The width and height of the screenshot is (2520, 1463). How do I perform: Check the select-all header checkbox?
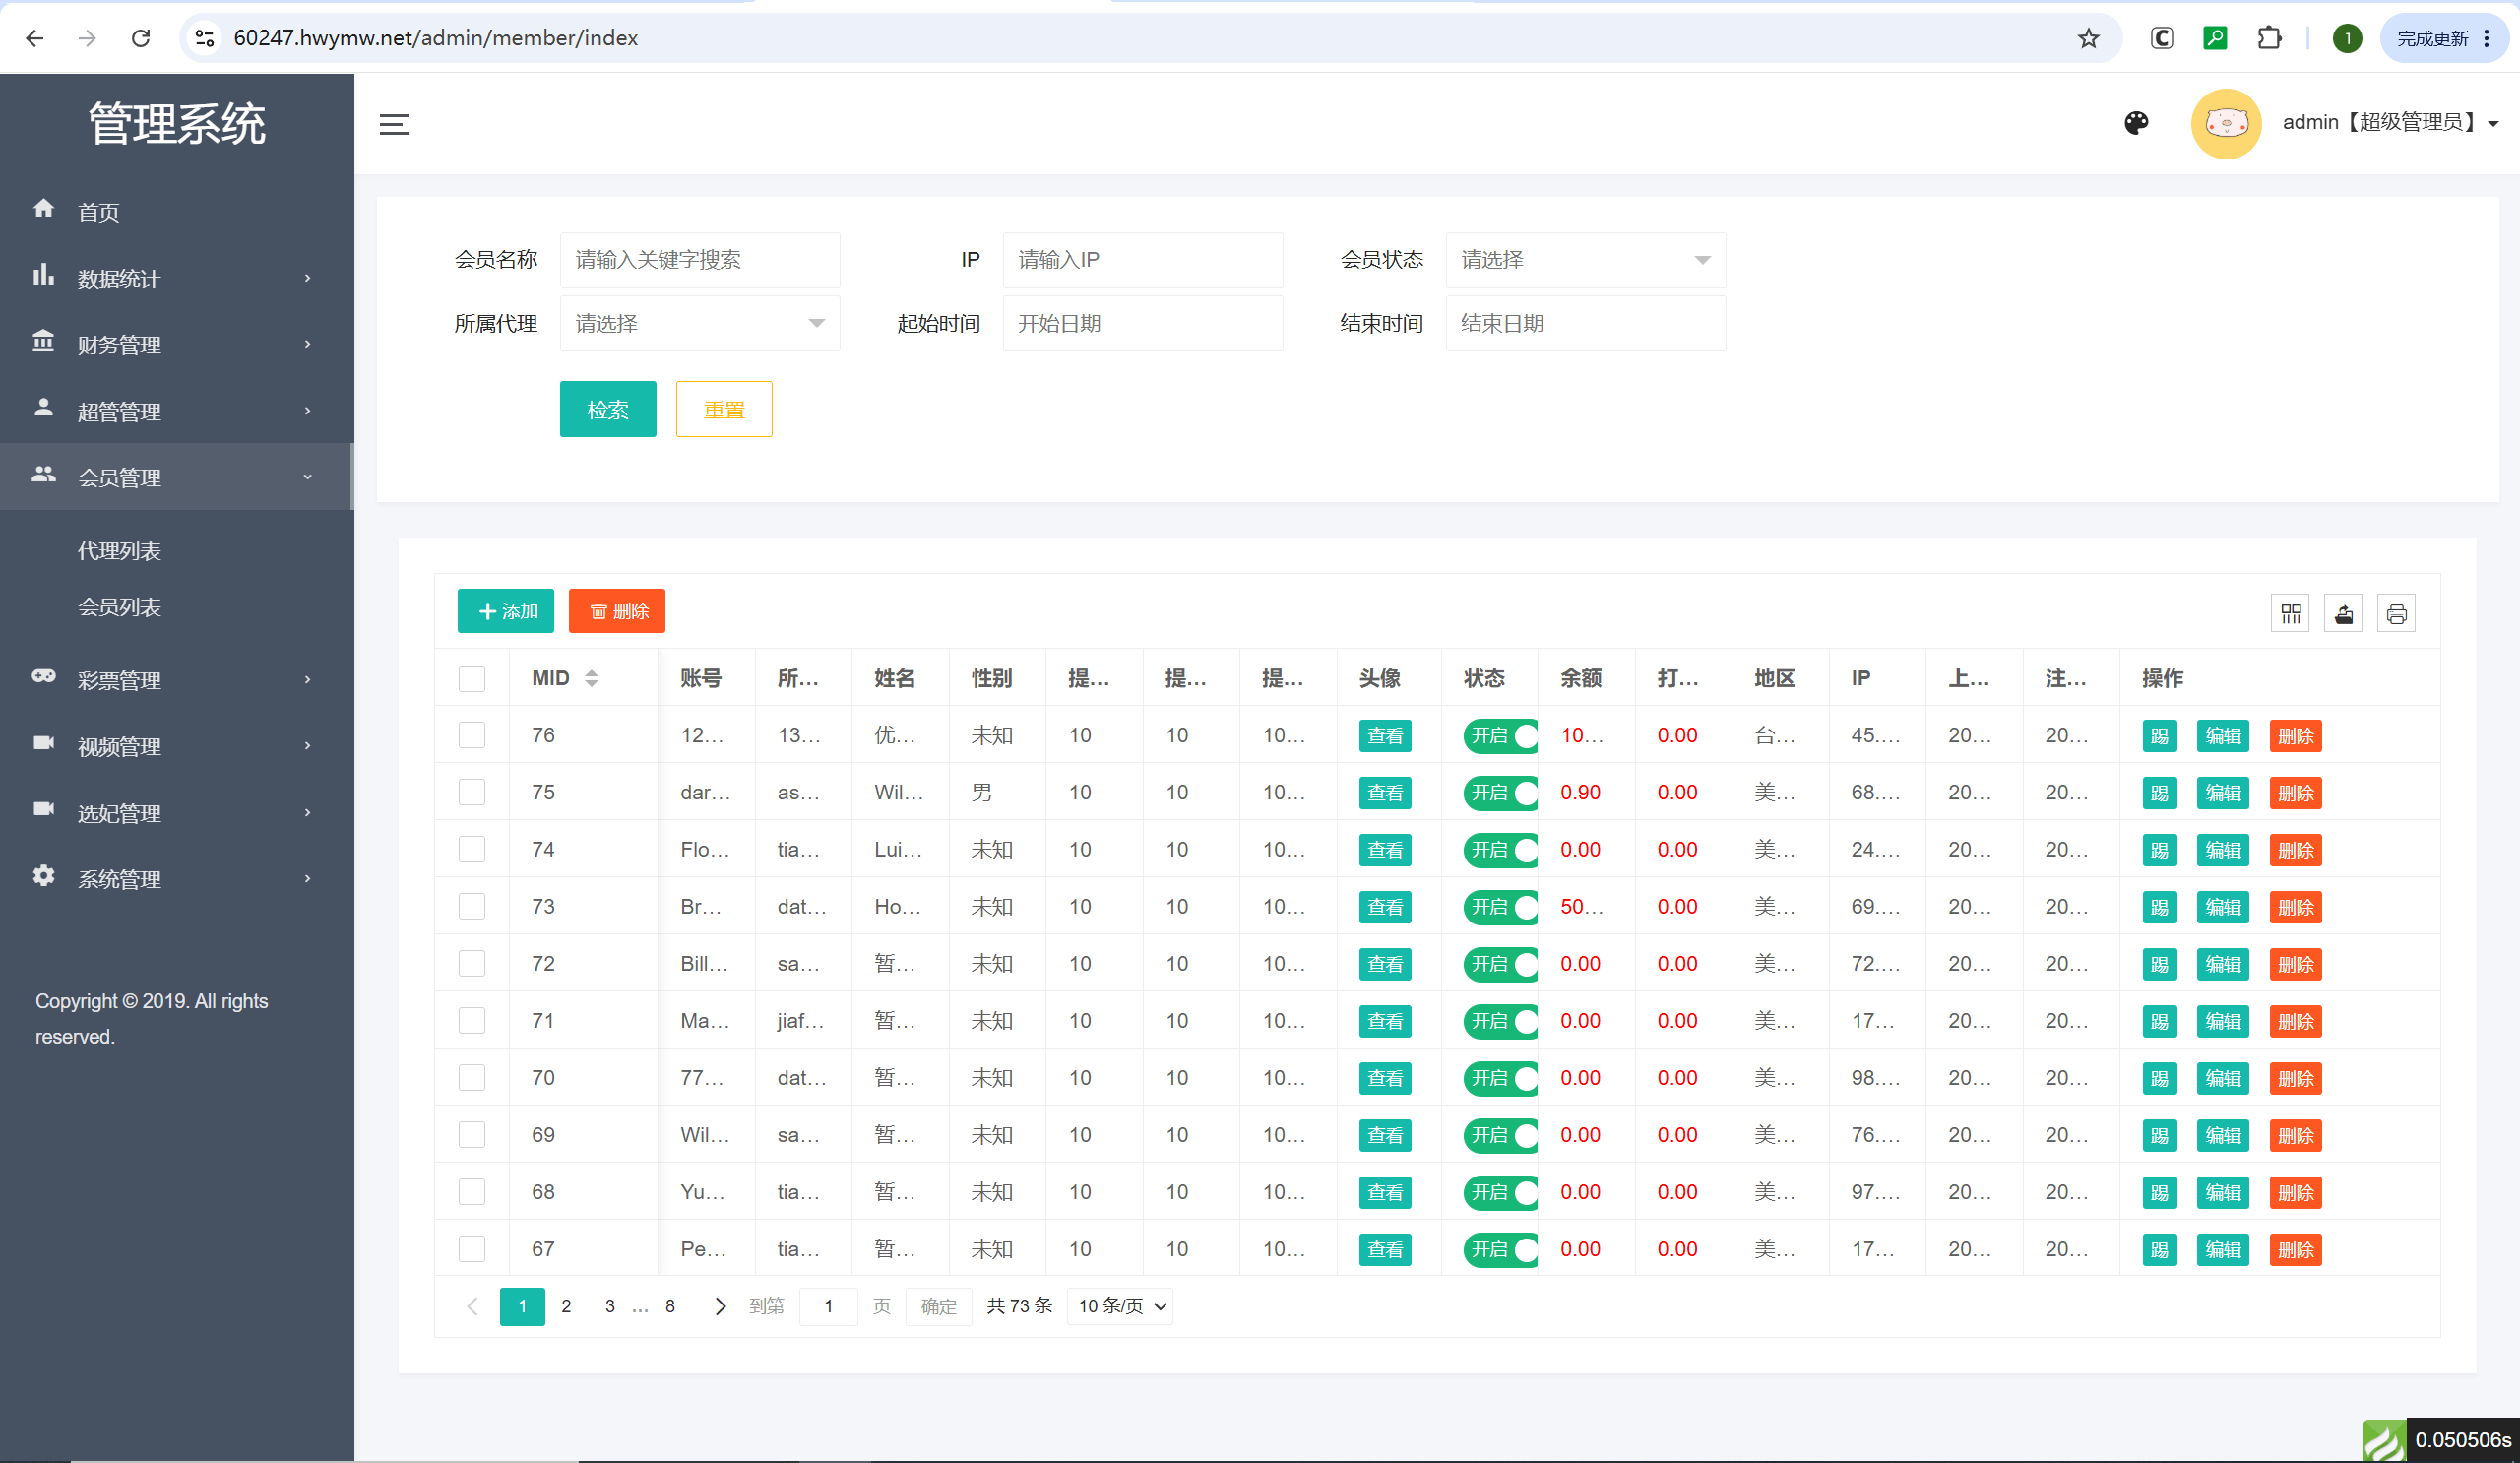click(x=472, y=678)
